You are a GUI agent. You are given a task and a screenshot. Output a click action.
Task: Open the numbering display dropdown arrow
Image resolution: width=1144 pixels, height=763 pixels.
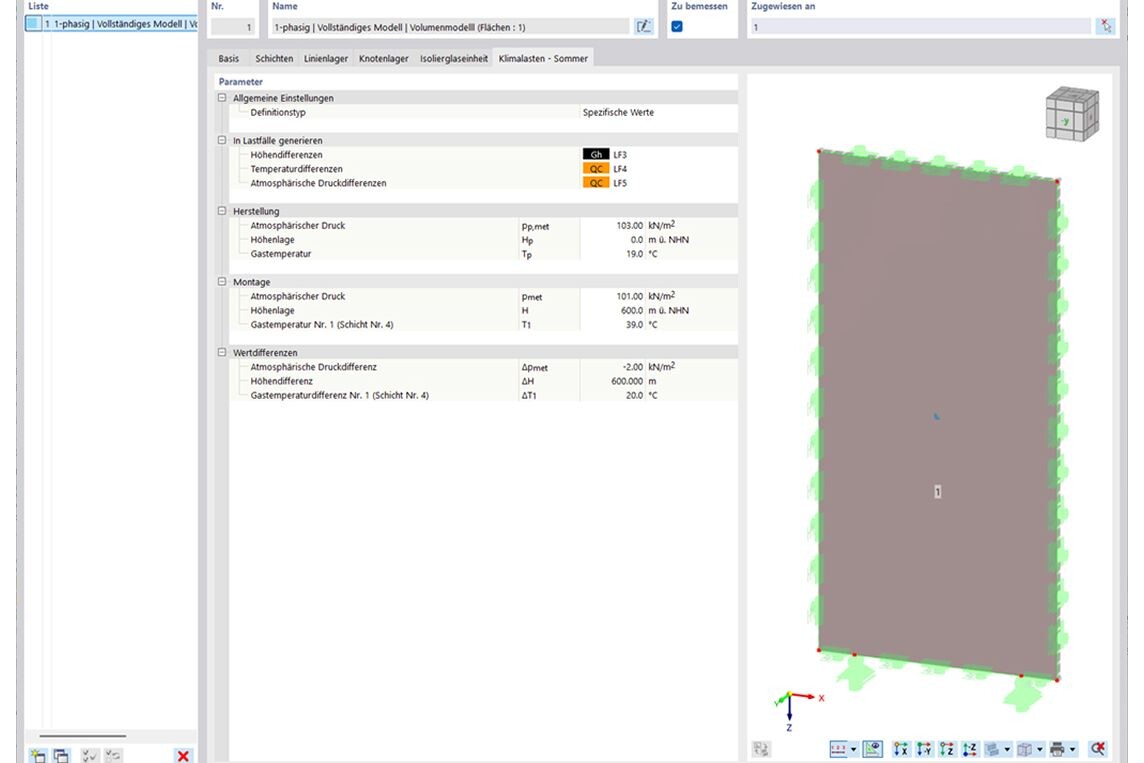click(x=854, y=749)
